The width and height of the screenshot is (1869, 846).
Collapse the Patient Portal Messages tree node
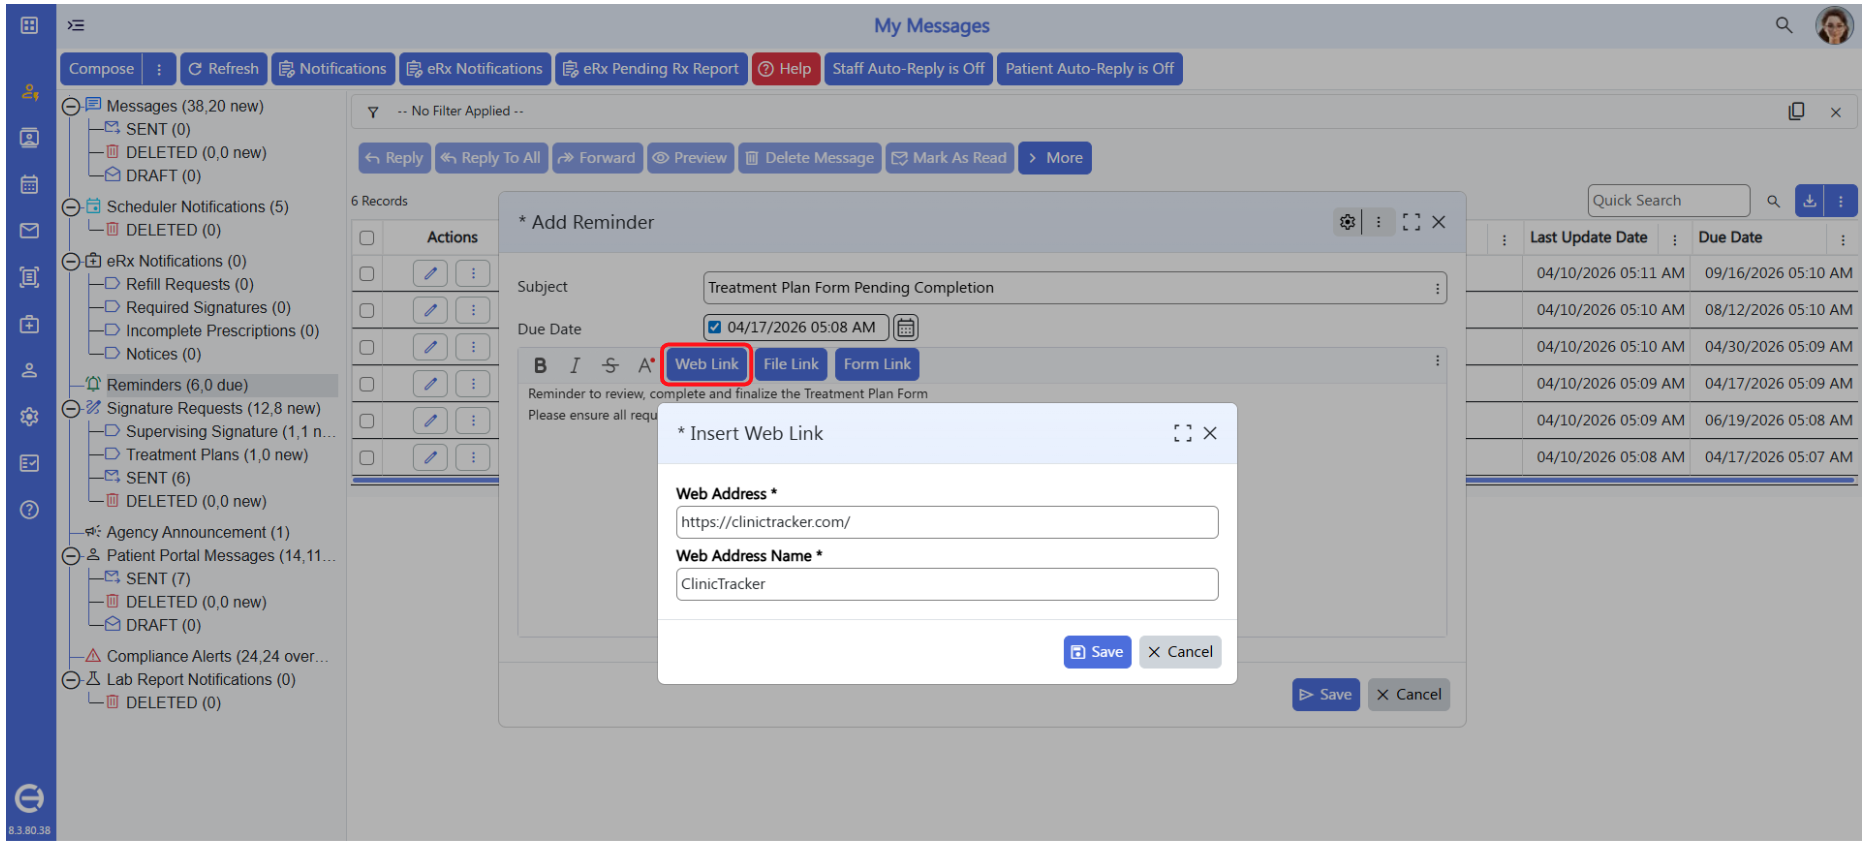pos(71,556)
